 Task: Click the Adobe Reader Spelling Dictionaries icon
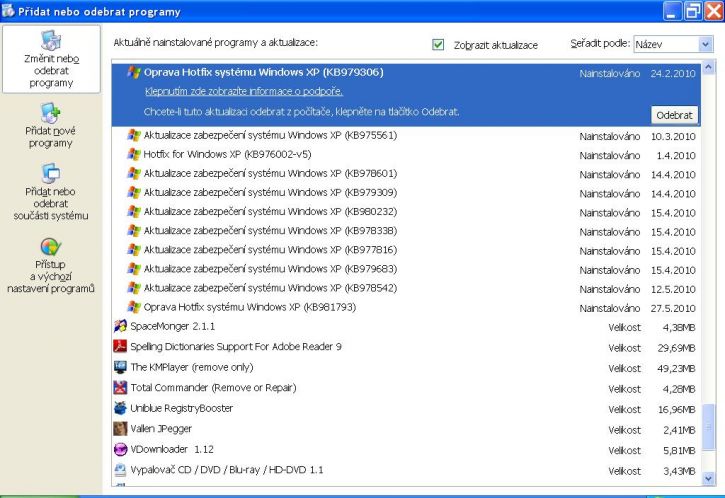pos(120,346)
